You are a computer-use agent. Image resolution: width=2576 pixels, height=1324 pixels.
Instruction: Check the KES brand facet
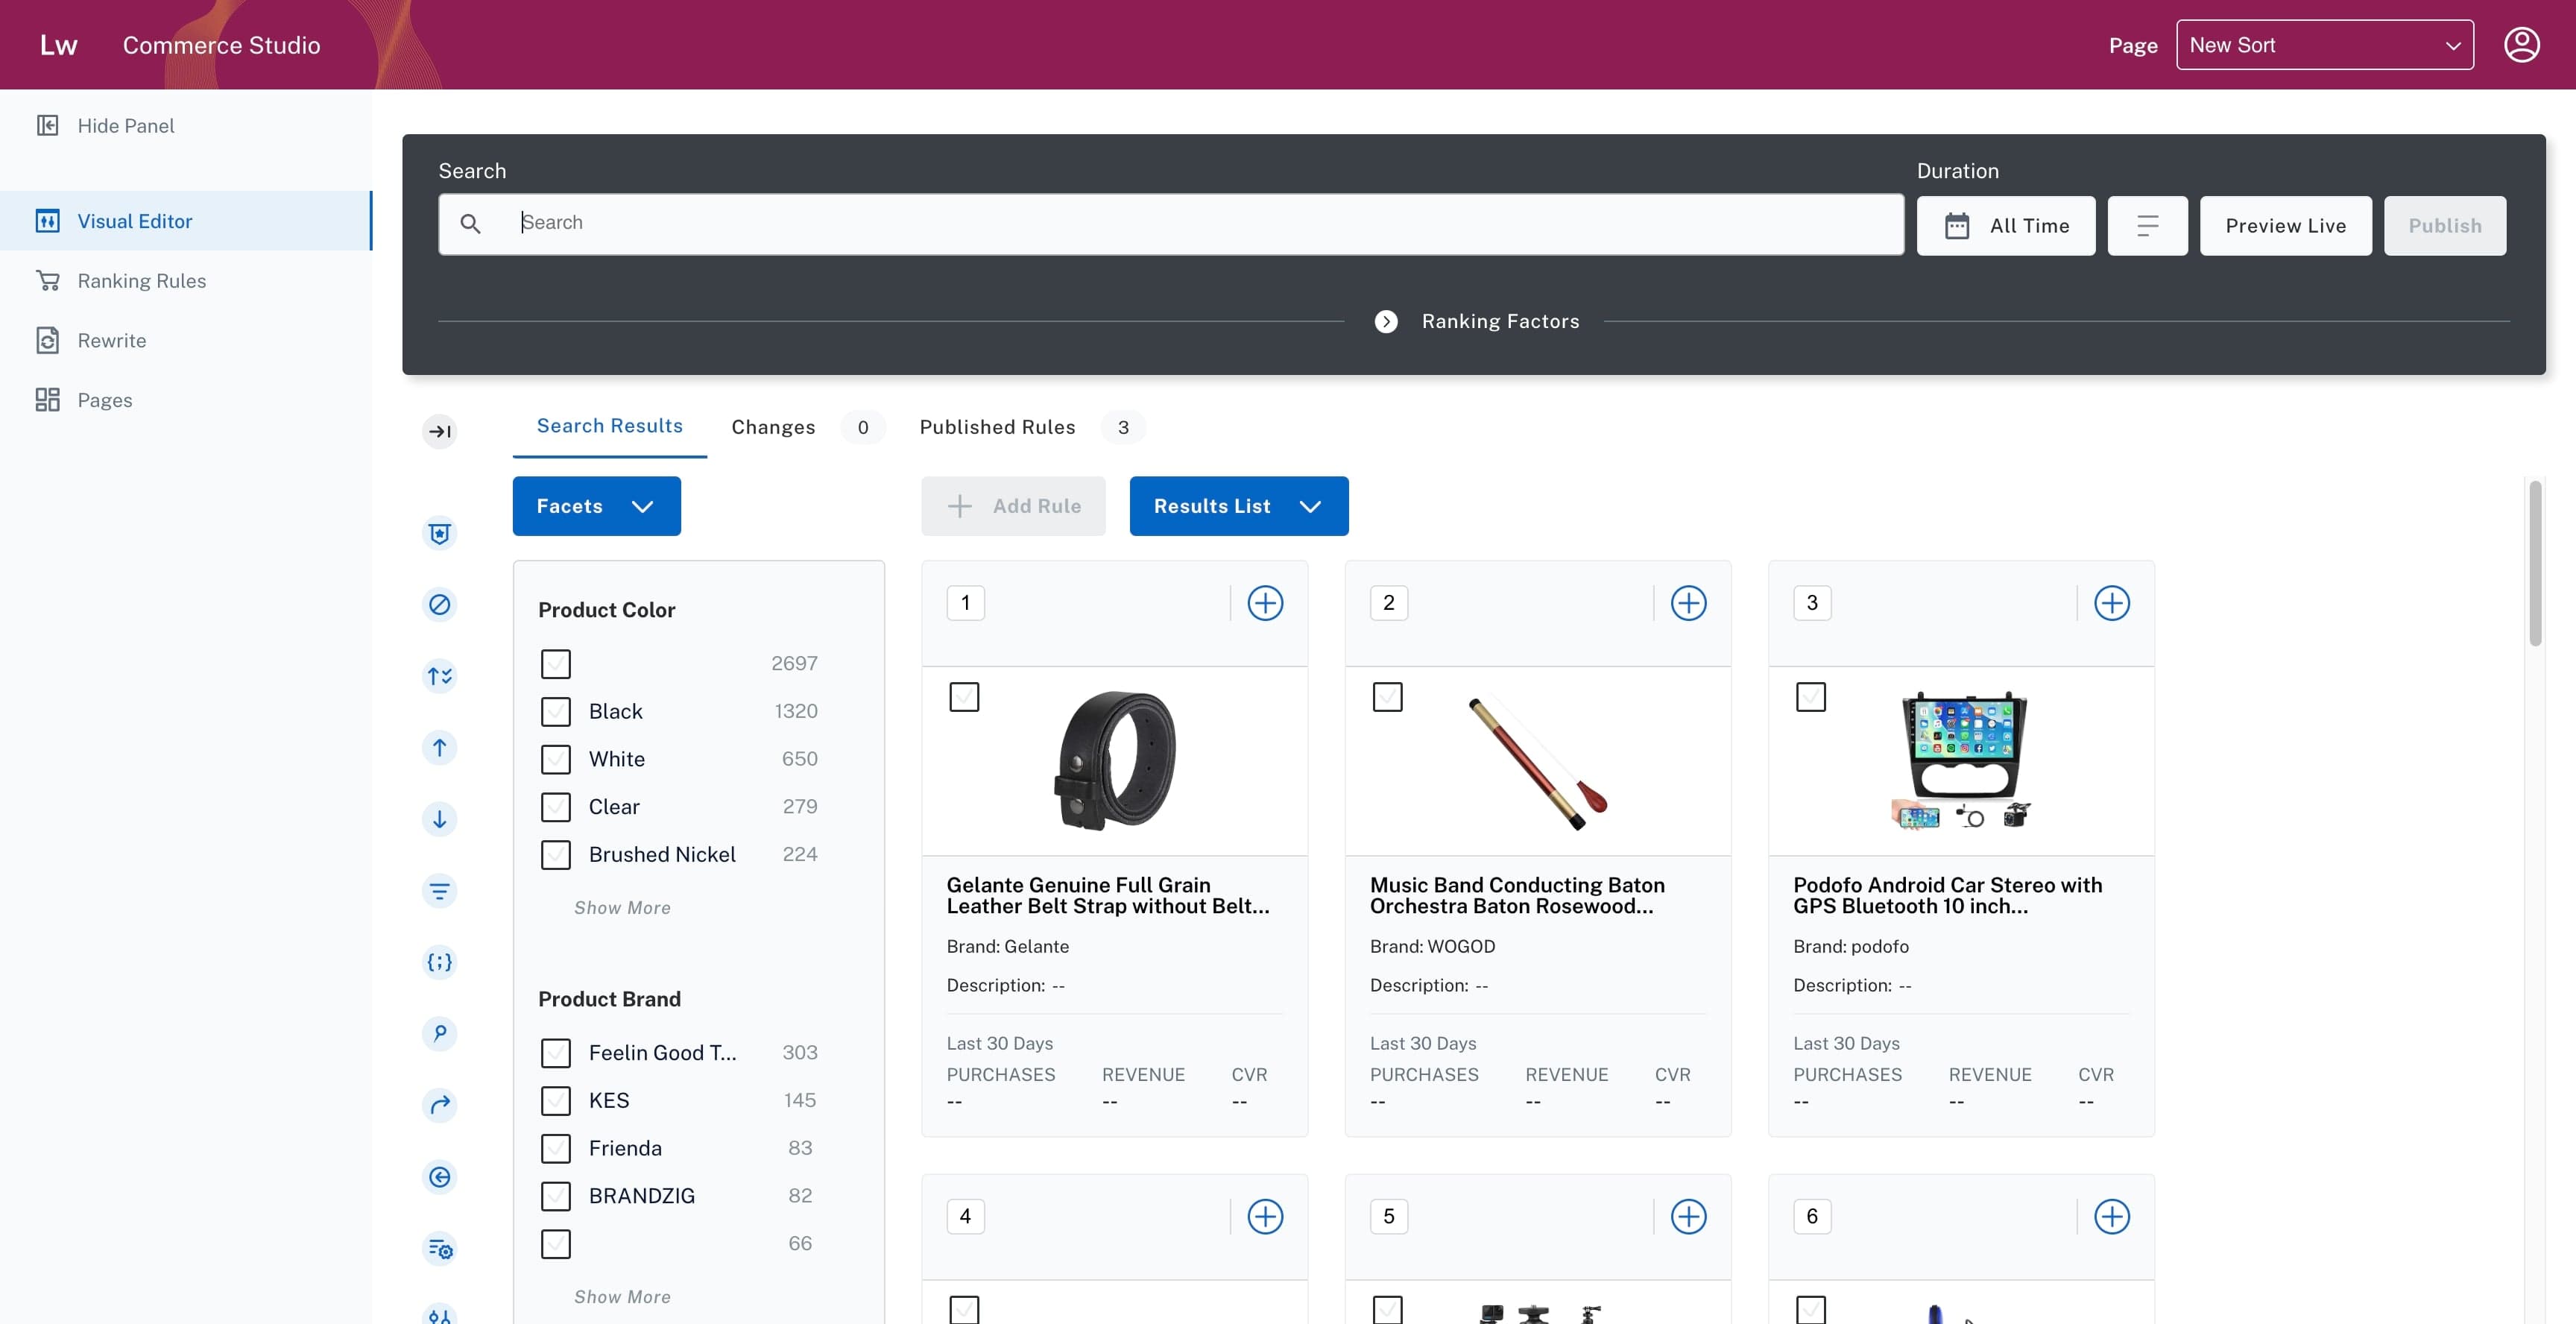(x=555, y=1101)
